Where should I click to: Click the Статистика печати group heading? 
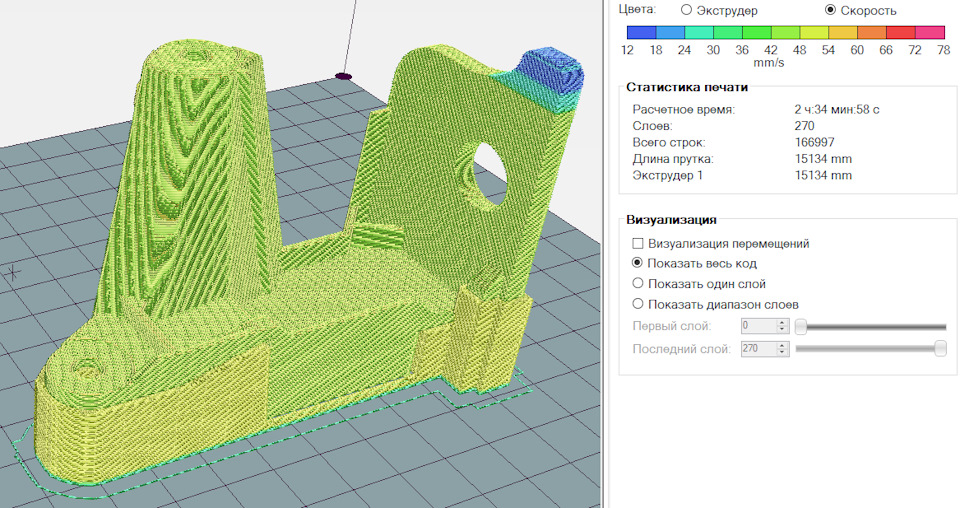point(687,87)
